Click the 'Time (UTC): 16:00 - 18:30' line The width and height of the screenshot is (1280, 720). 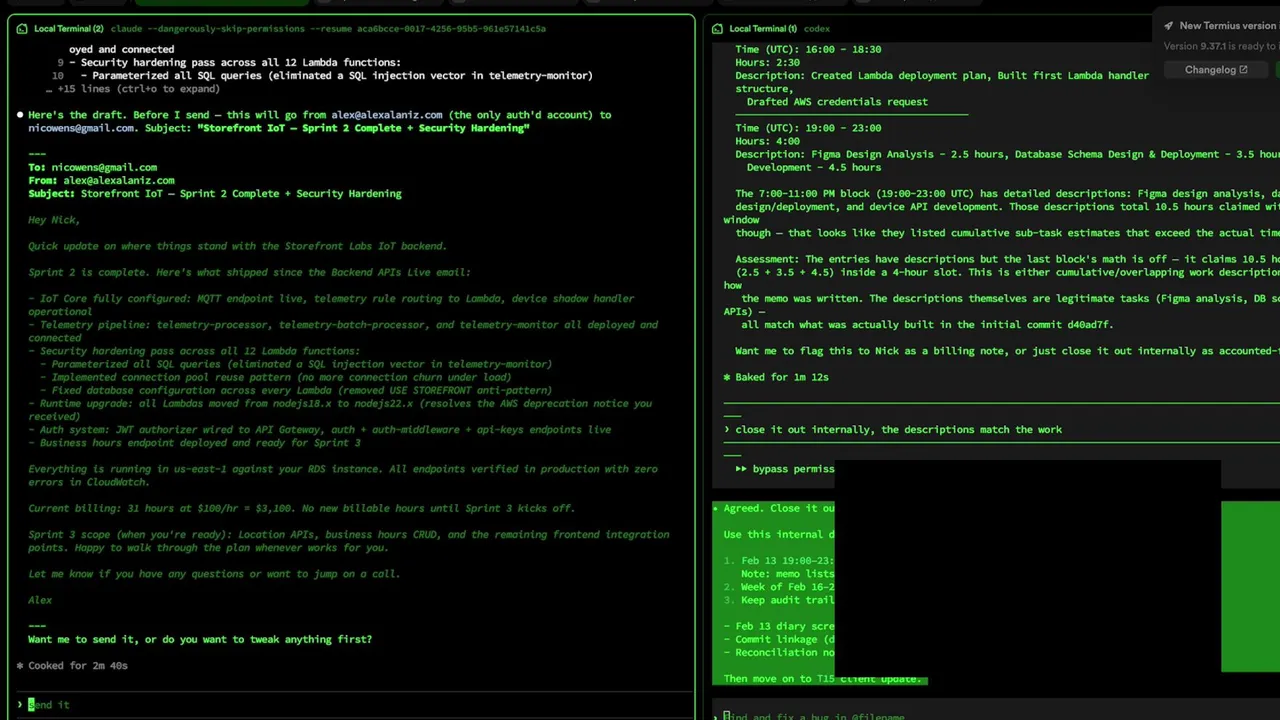(808, 49)
